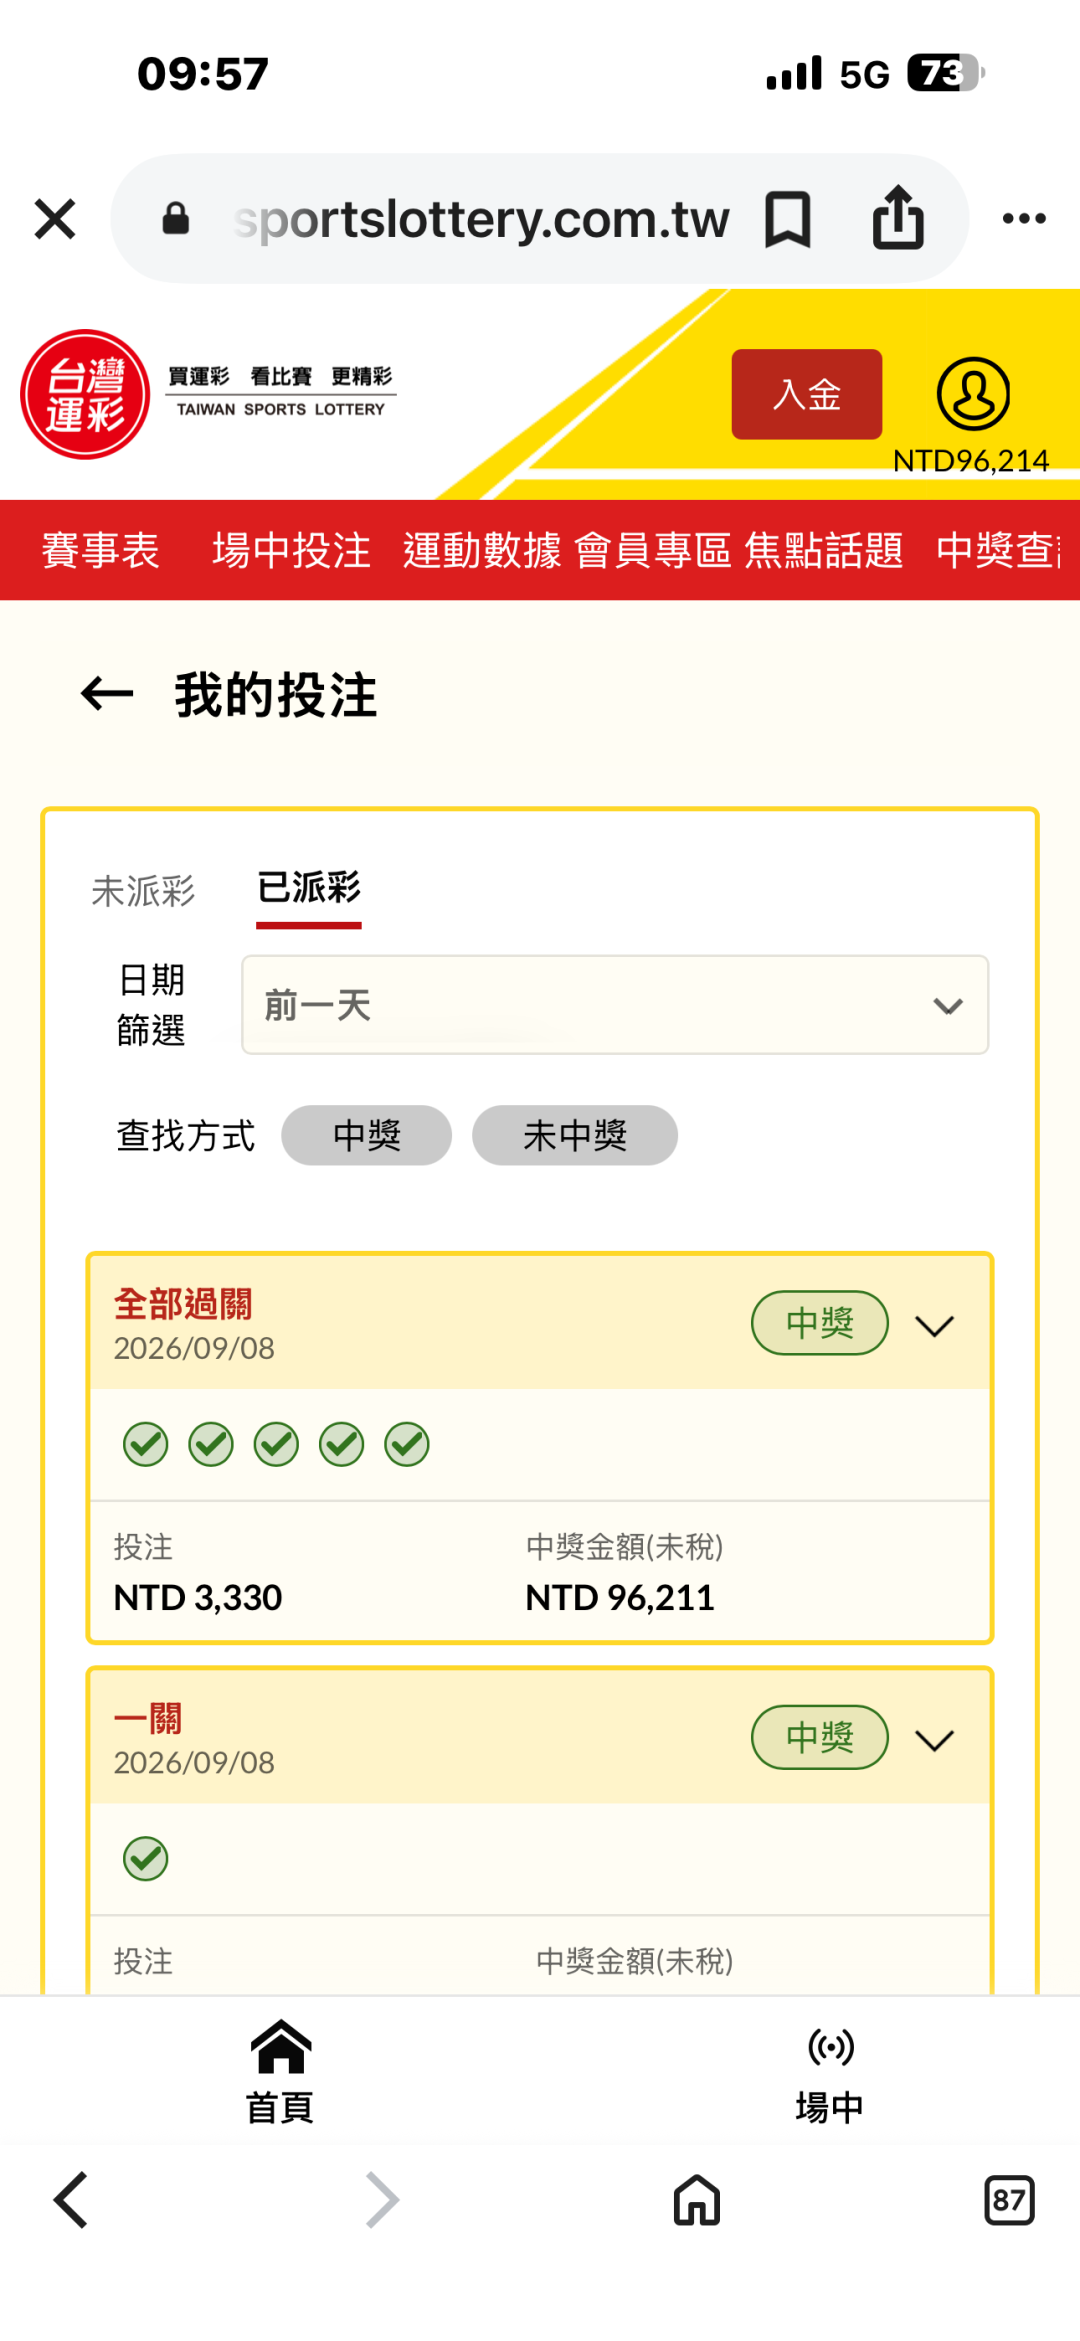The width and height of the screenshot is (1080, 2341).
Task: Toggle the 中獎 filter pill
Action: 366,1135
